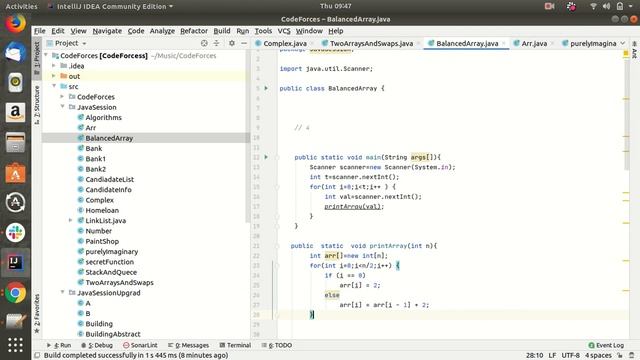Open Project panel settings gear

click(x=232, y=43)
